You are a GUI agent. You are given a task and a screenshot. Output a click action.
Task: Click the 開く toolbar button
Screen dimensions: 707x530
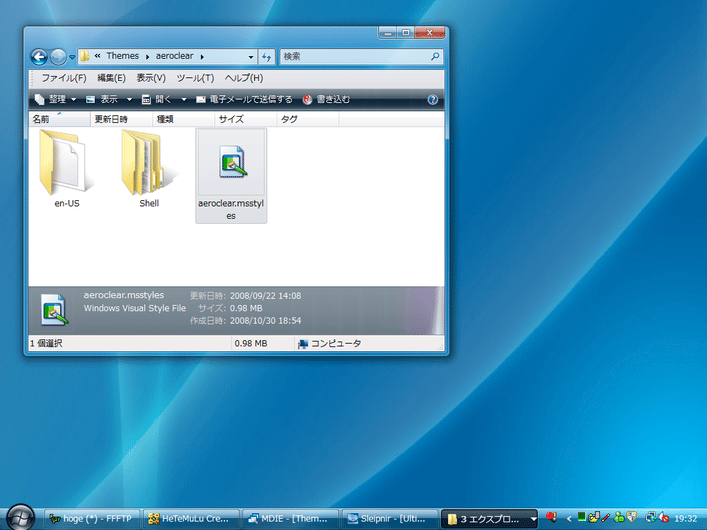tap(157, 99)
